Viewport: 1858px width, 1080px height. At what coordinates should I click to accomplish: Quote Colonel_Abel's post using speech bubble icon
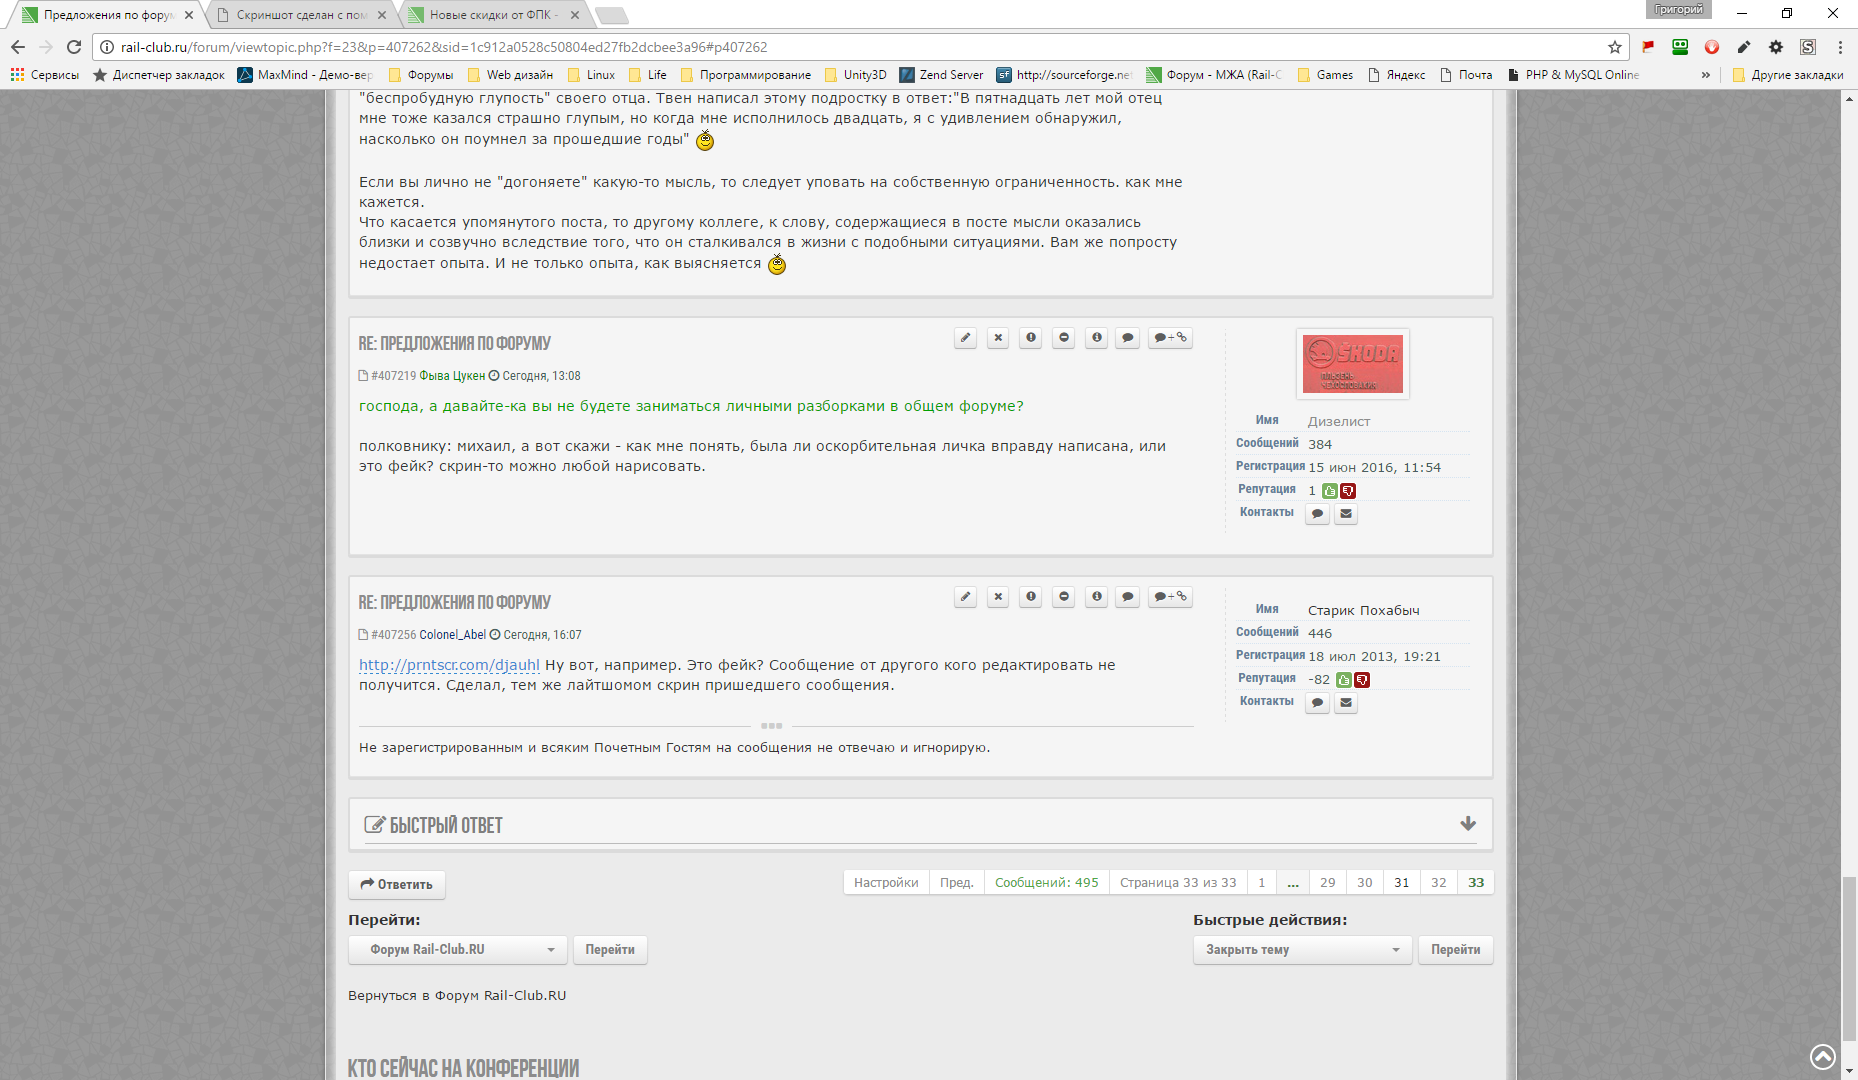1128,597
